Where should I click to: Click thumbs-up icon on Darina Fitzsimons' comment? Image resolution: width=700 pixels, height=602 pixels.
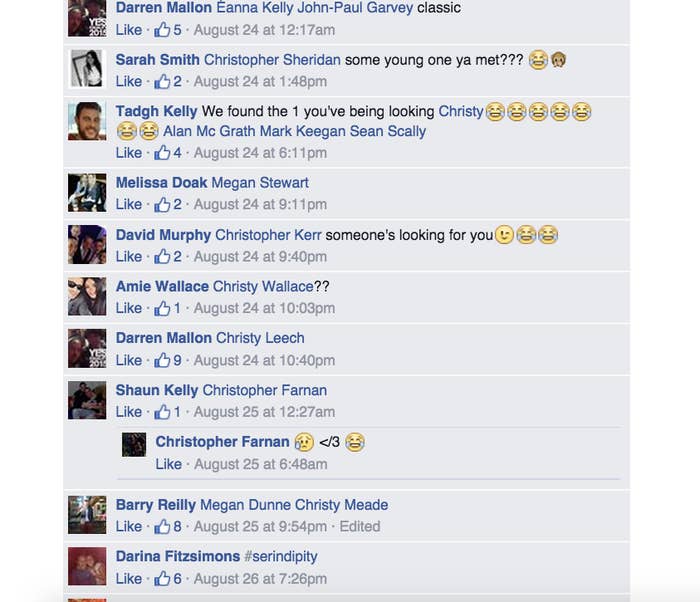162,579
